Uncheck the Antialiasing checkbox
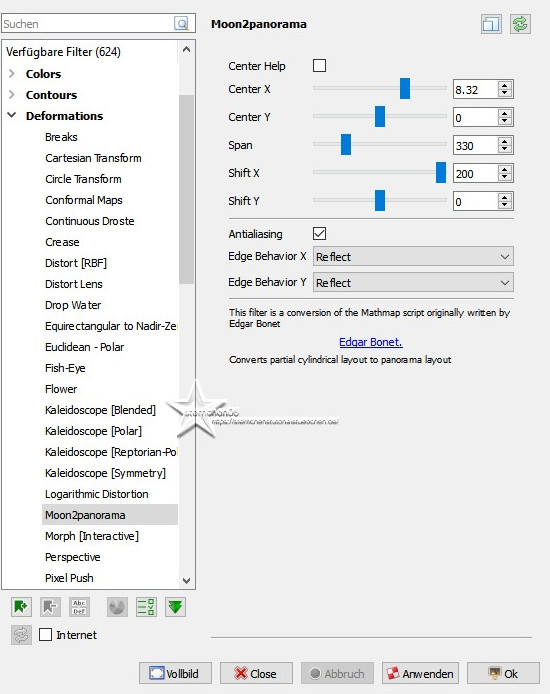Viewport: 550px width, 694px height. pos(319,233)
